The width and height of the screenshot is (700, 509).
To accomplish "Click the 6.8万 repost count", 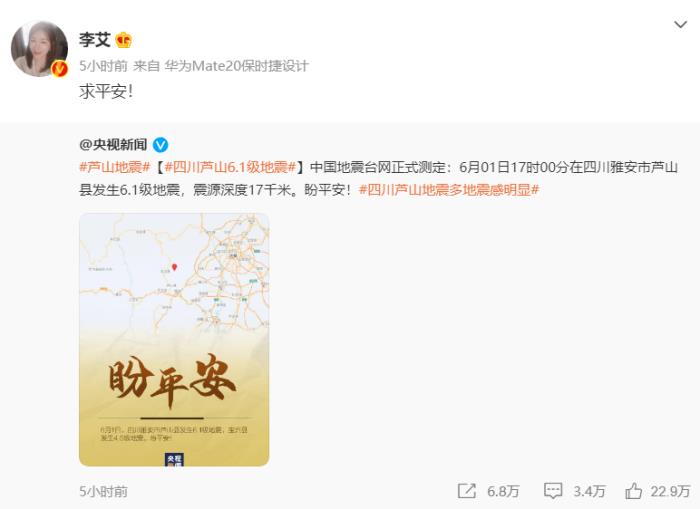I will pos(503,492).
